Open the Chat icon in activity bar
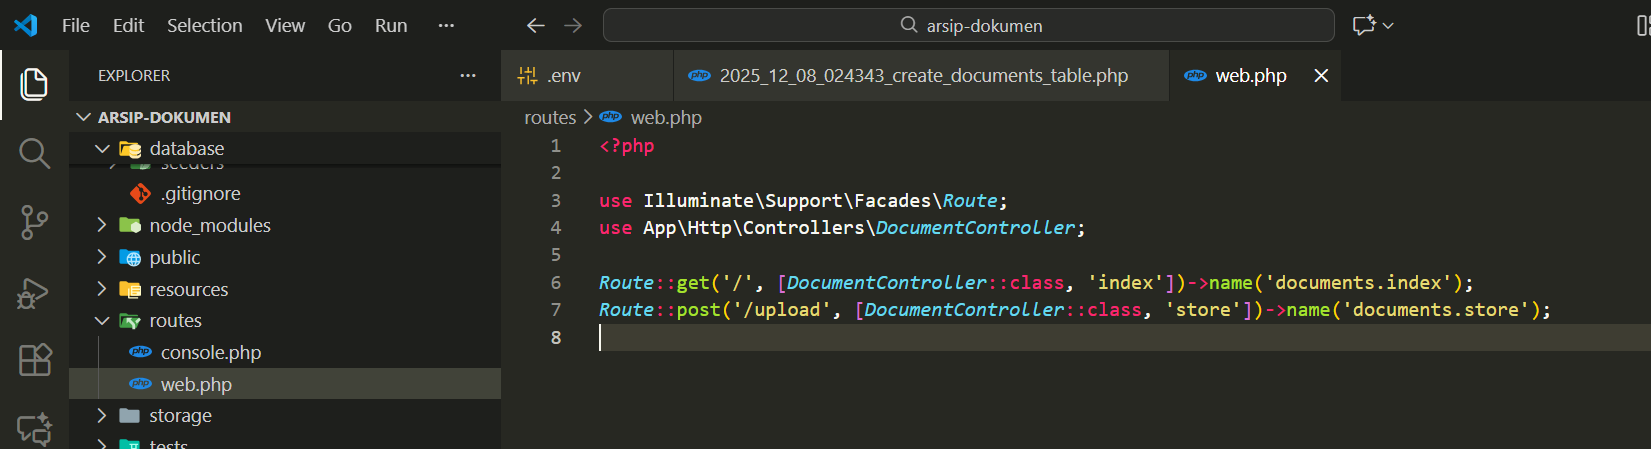The image size is (1651, 449). 34,429
